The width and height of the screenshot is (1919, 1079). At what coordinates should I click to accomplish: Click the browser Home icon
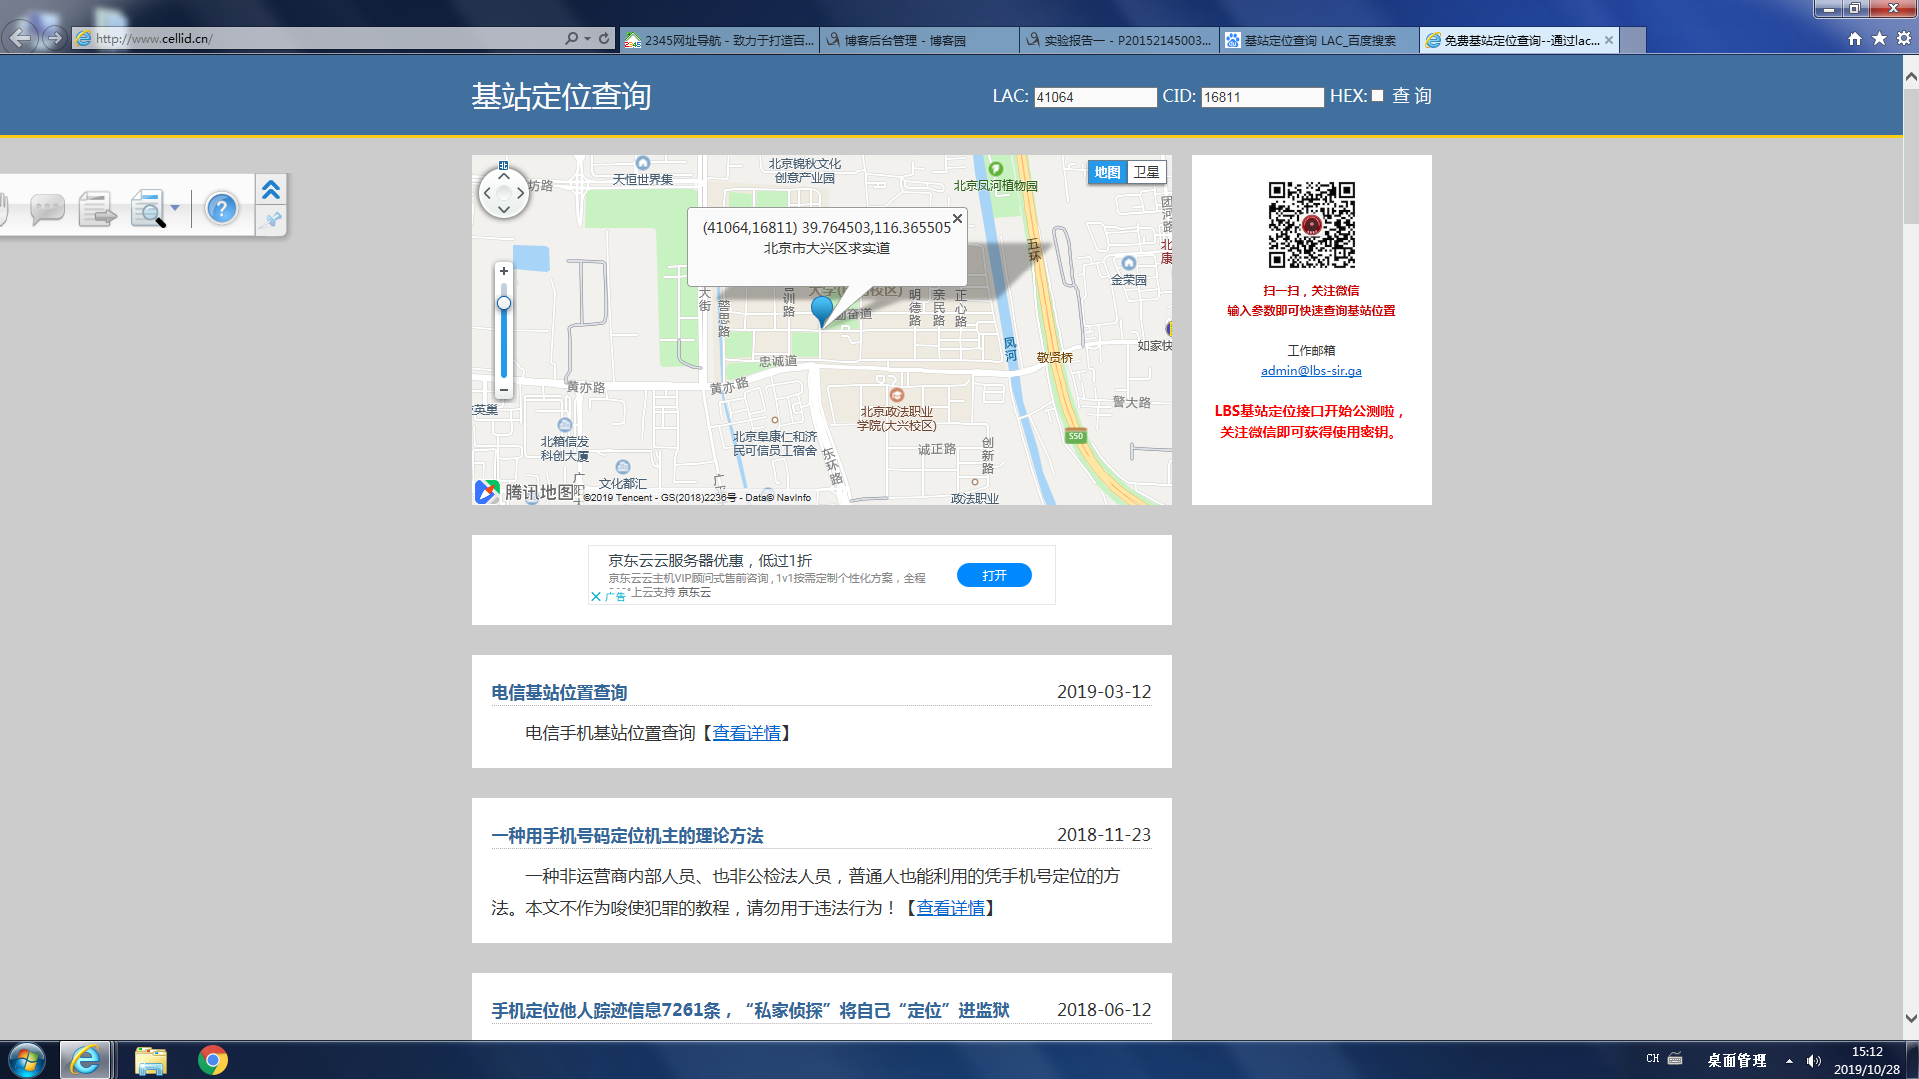point(1855,38)
